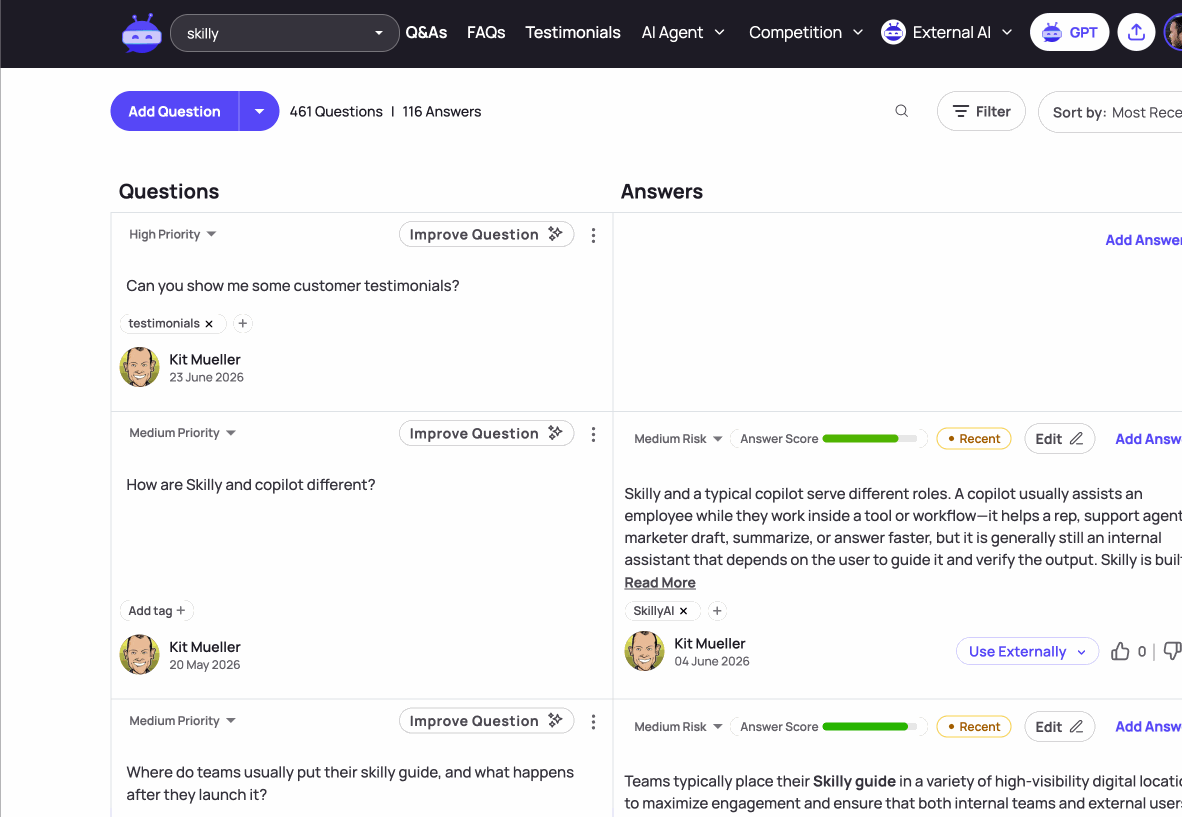
Task: Open the Use Externally dropdown
Action: click(1027, 651)
